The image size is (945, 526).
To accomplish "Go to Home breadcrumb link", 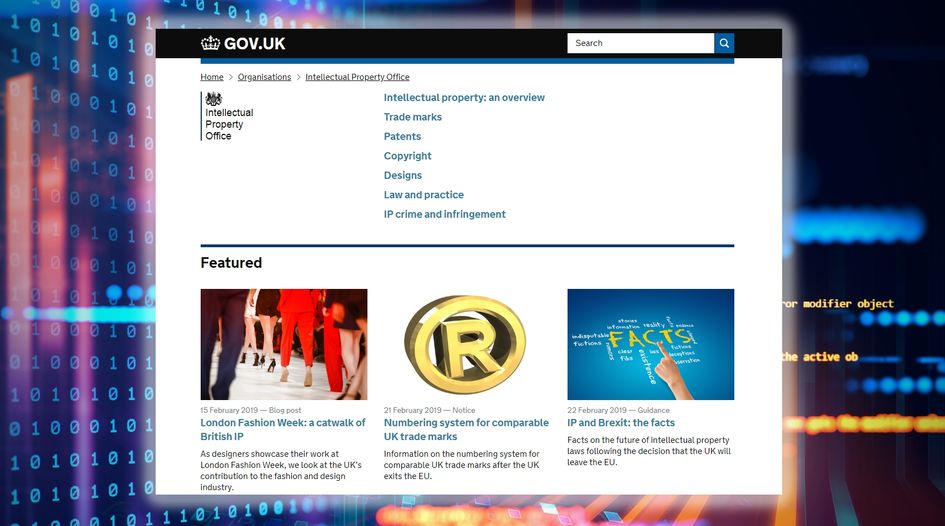I will (x=212, y=77).
